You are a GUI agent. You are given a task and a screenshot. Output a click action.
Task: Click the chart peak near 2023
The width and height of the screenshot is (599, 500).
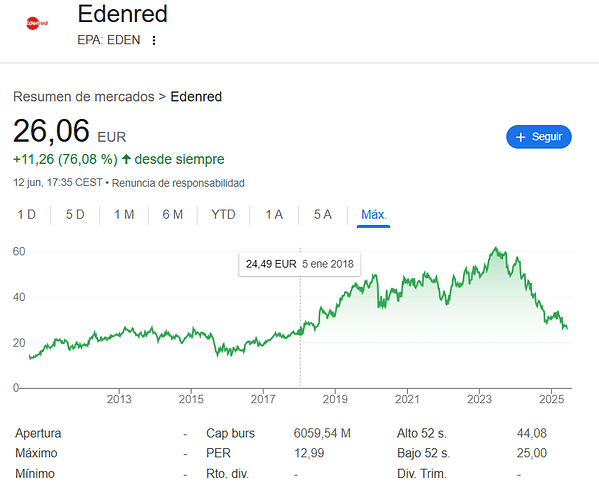496,249
